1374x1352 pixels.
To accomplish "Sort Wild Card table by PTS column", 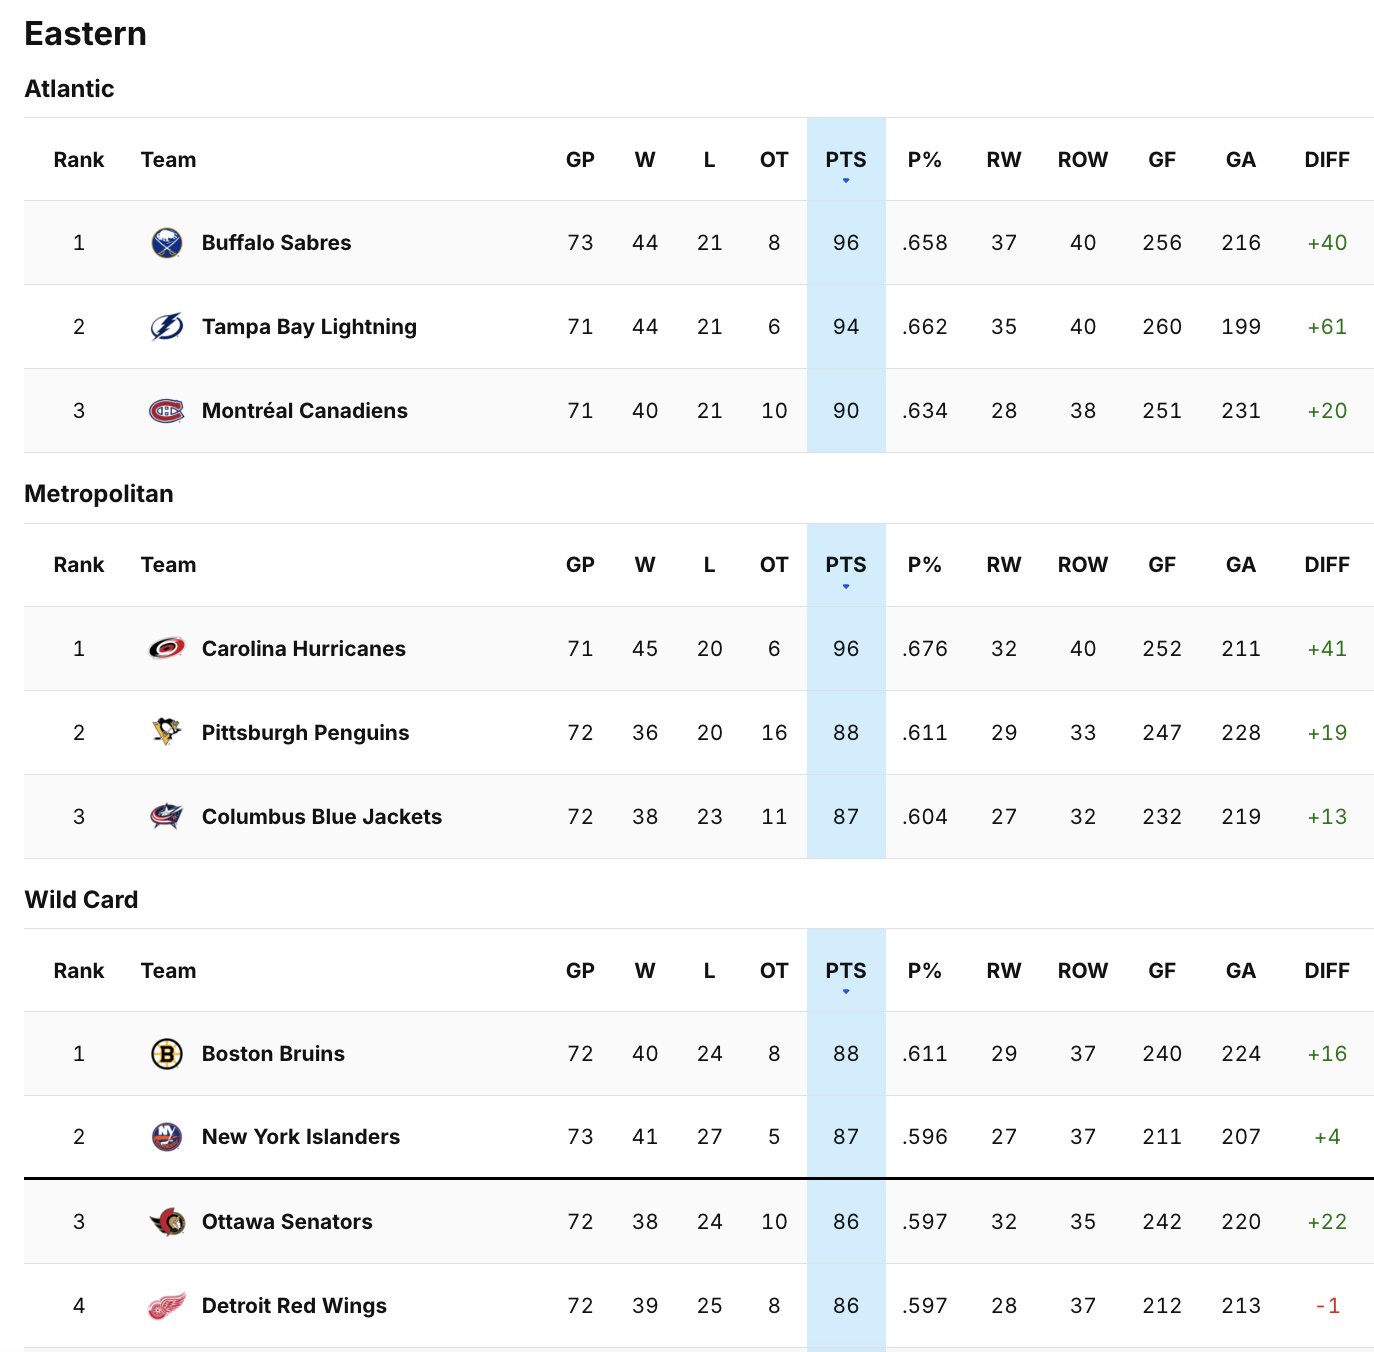I will pos(845,971).
